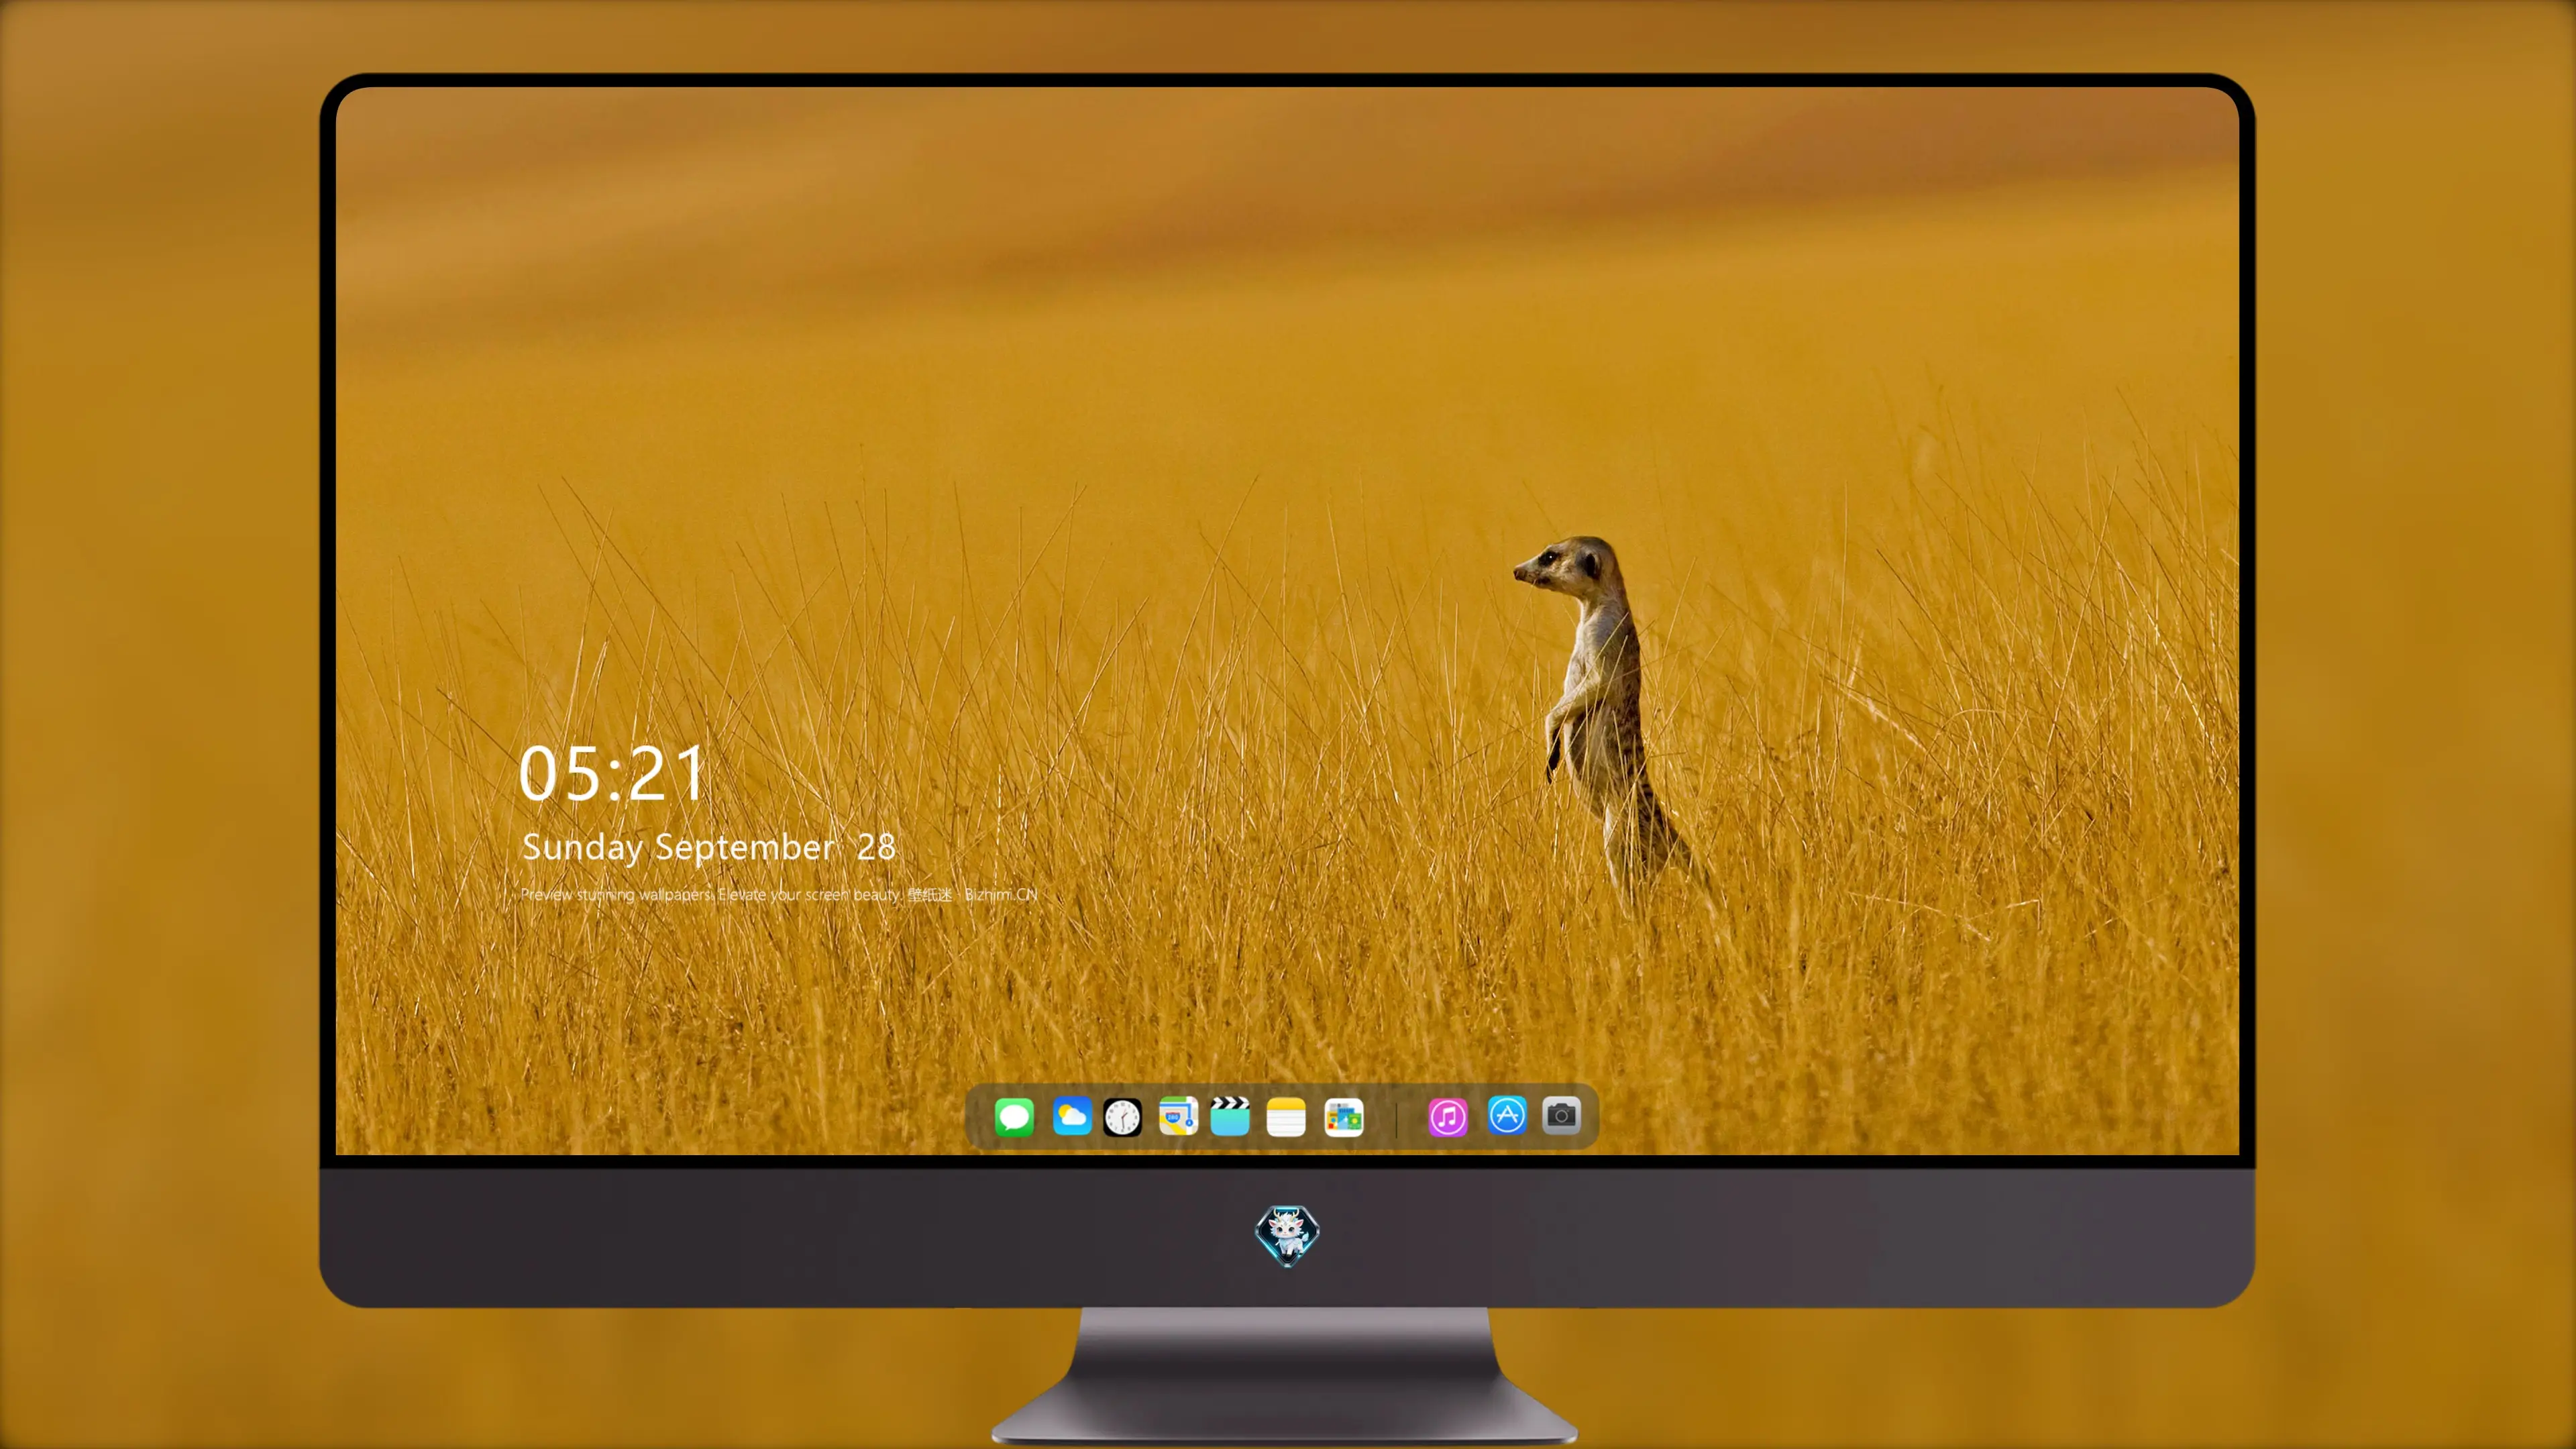Viewport: 2576px width, 1449px height.
Task: Launch the iTunes music app
Action: point(1448,1117)
